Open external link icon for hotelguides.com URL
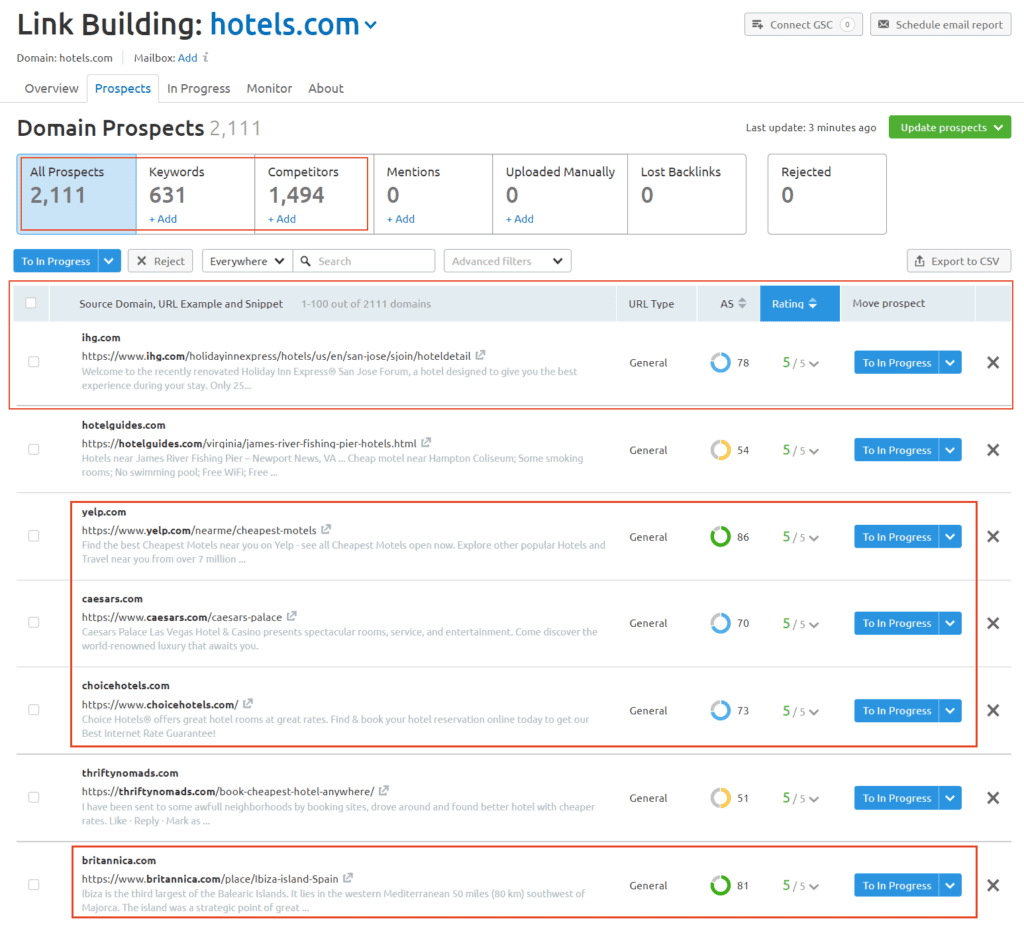 pyautogui.click(x=426, y=443)
